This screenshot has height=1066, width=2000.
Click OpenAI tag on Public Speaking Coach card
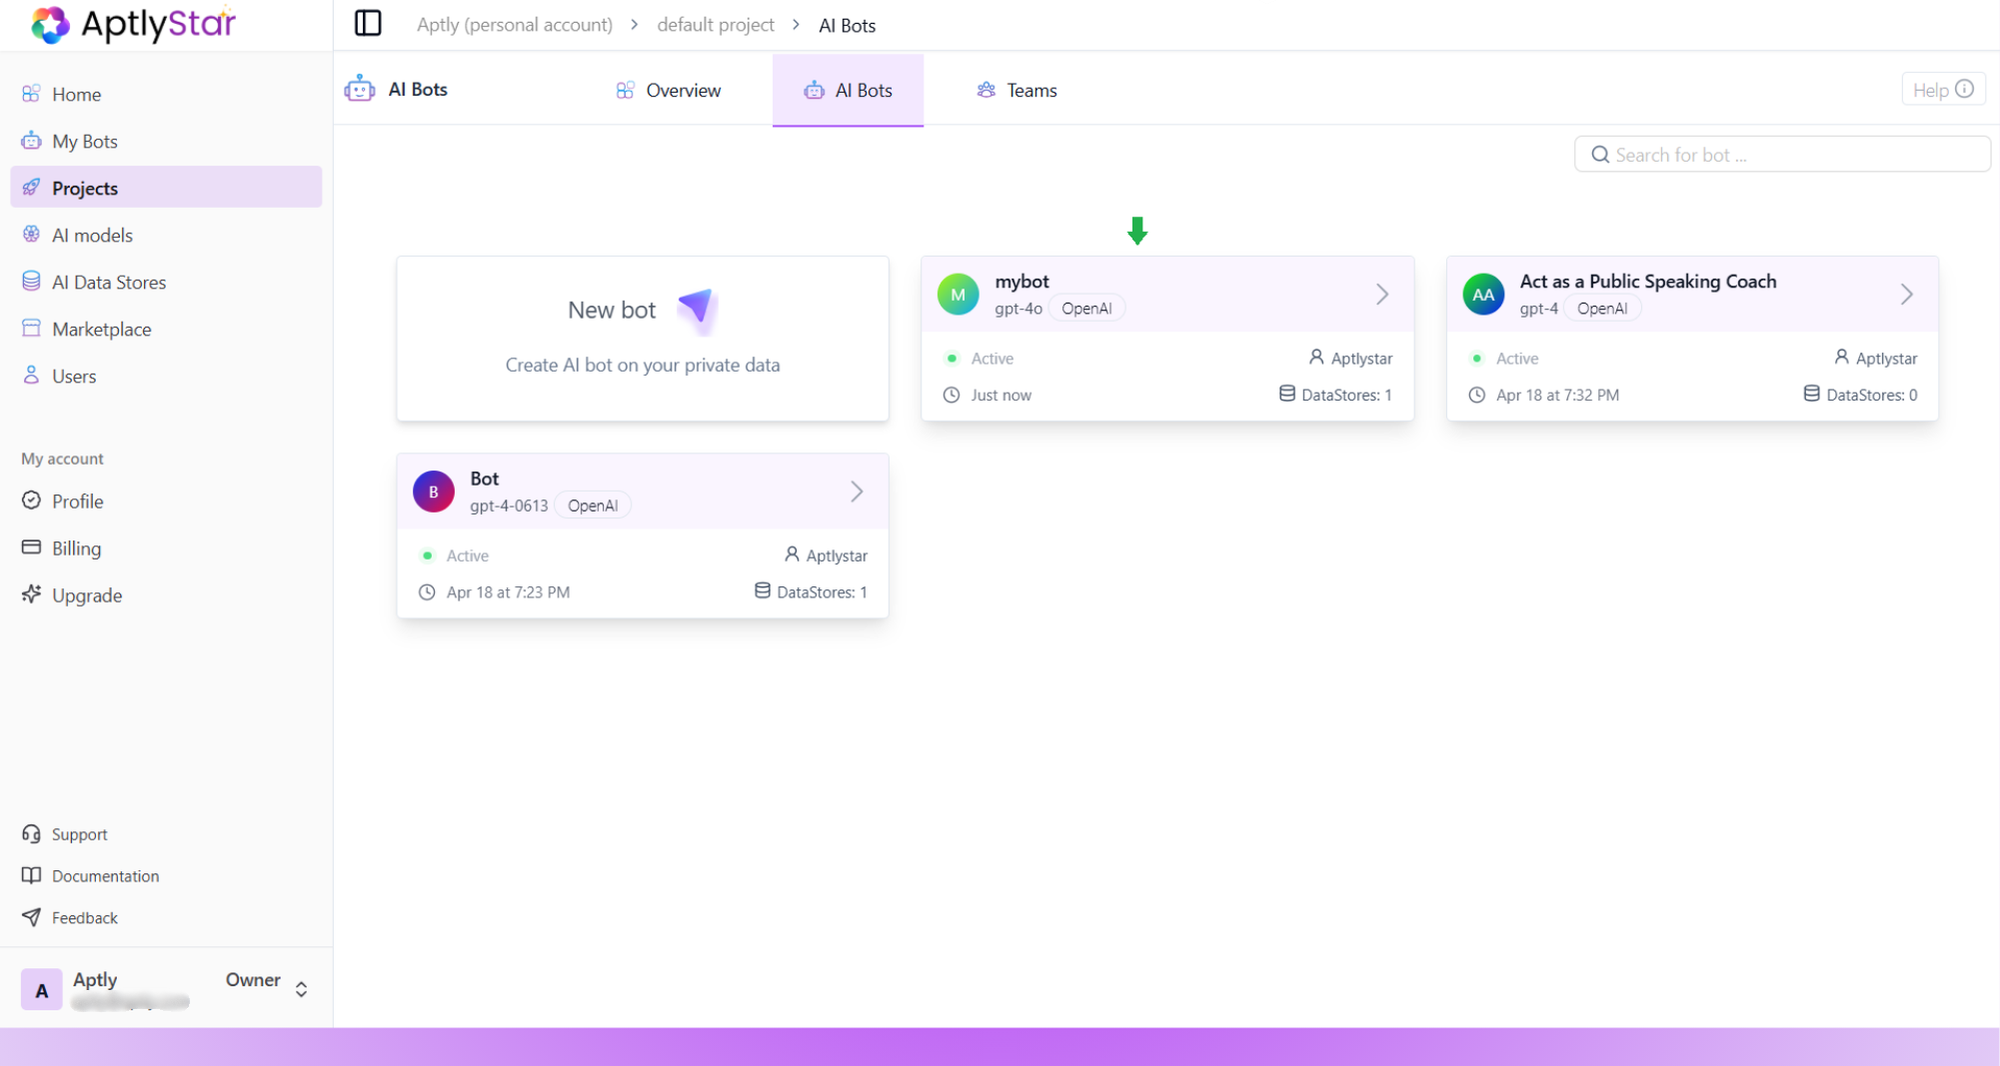(x=1602, y=308)
